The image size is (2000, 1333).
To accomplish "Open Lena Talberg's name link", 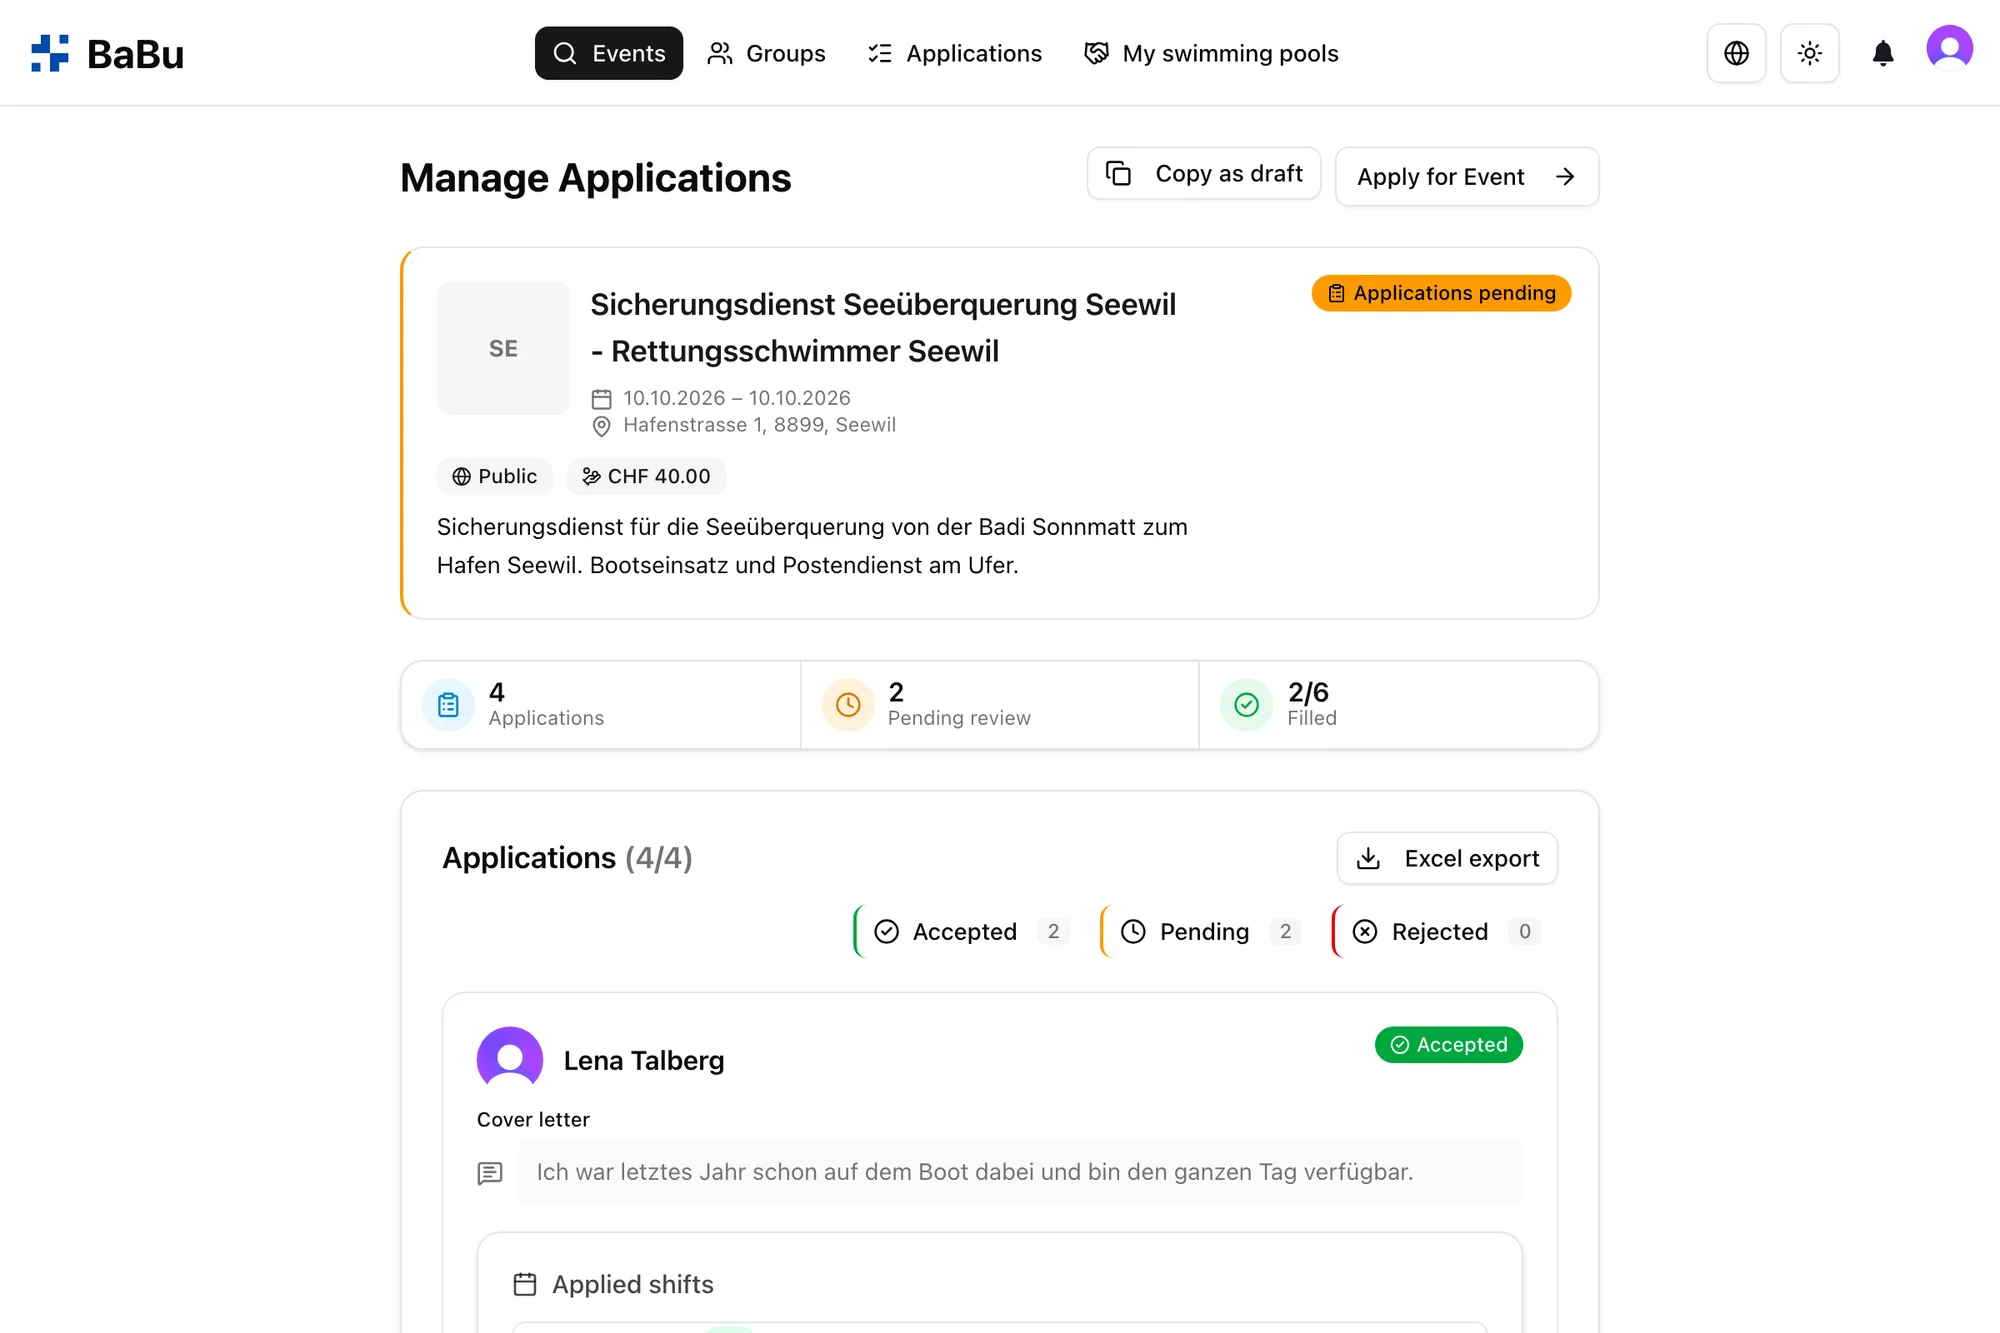I will click(644, 1060).
